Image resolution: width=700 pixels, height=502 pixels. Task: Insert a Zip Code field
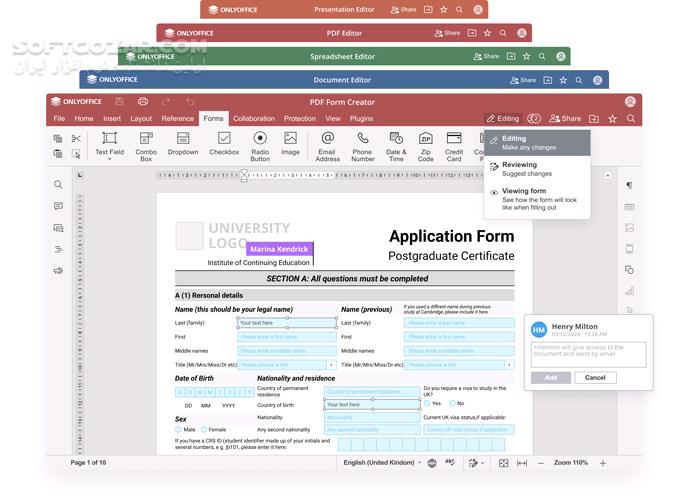click(425, 146)
